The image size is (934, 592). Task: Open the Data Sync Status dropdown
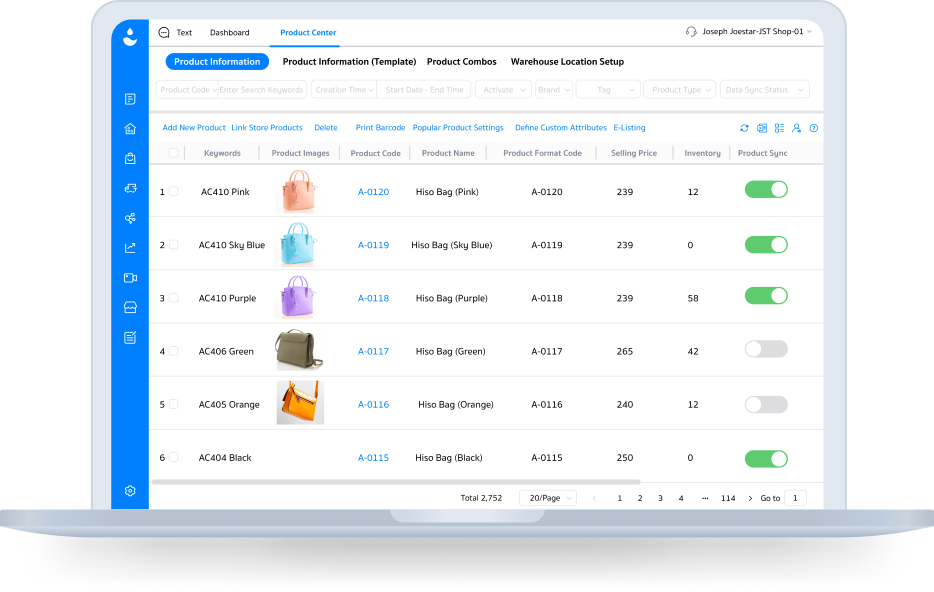765,90
